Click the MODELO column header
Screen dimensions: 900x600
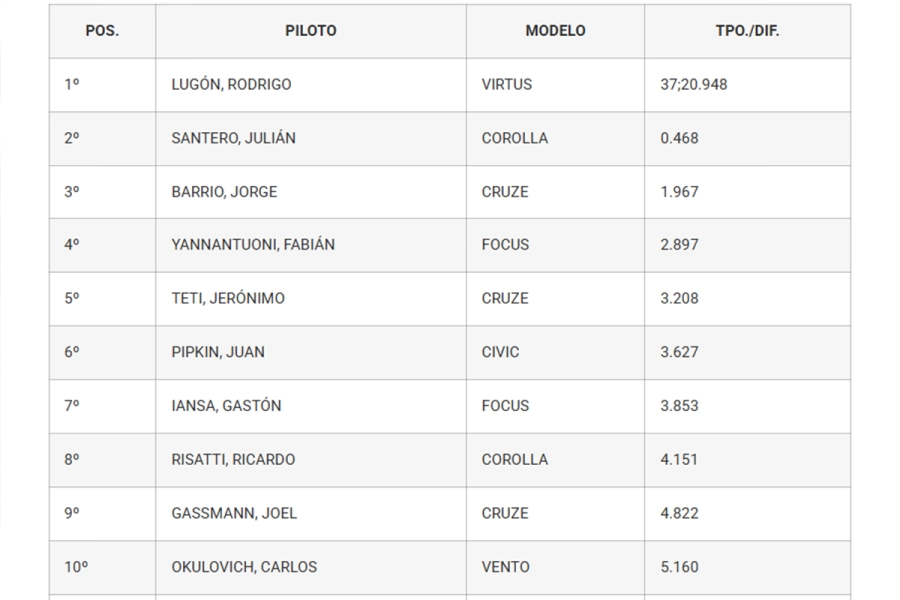[555, 31]
